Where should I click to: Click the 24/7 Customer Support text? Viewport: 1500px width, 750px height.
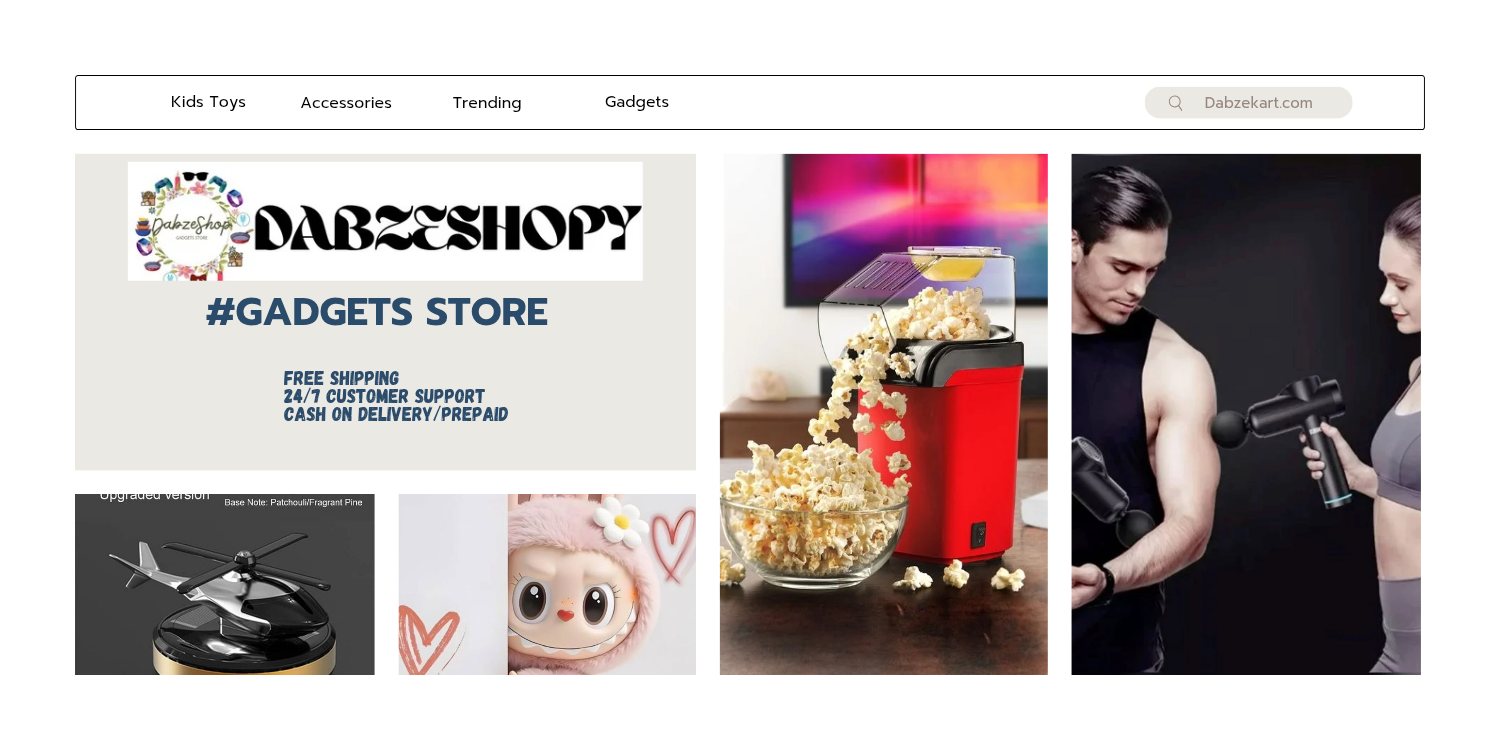click(x=384, y=397)
